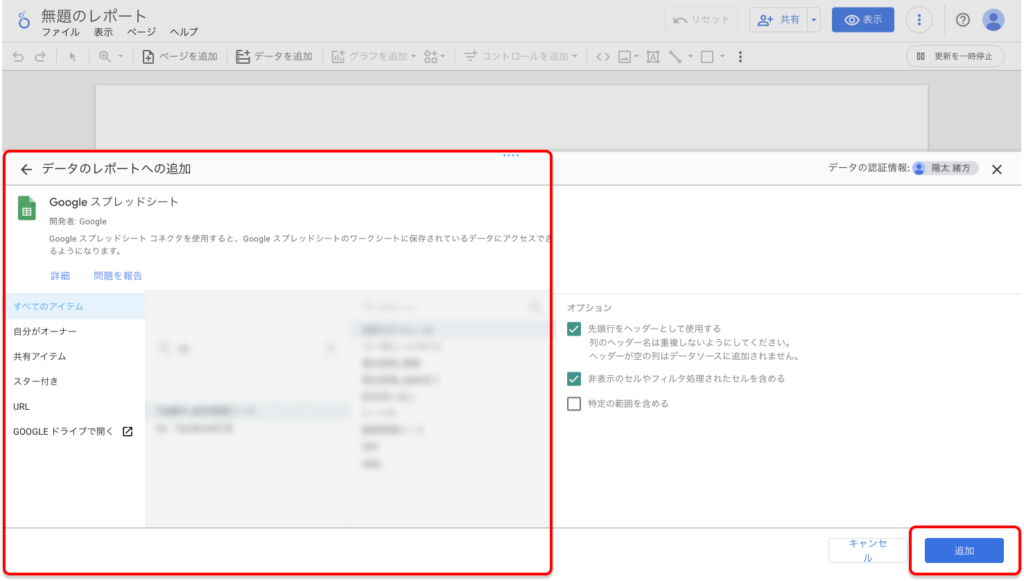Open the ファイル menu
Viewport: 1024px width, 581px height.
coord(62,31)
